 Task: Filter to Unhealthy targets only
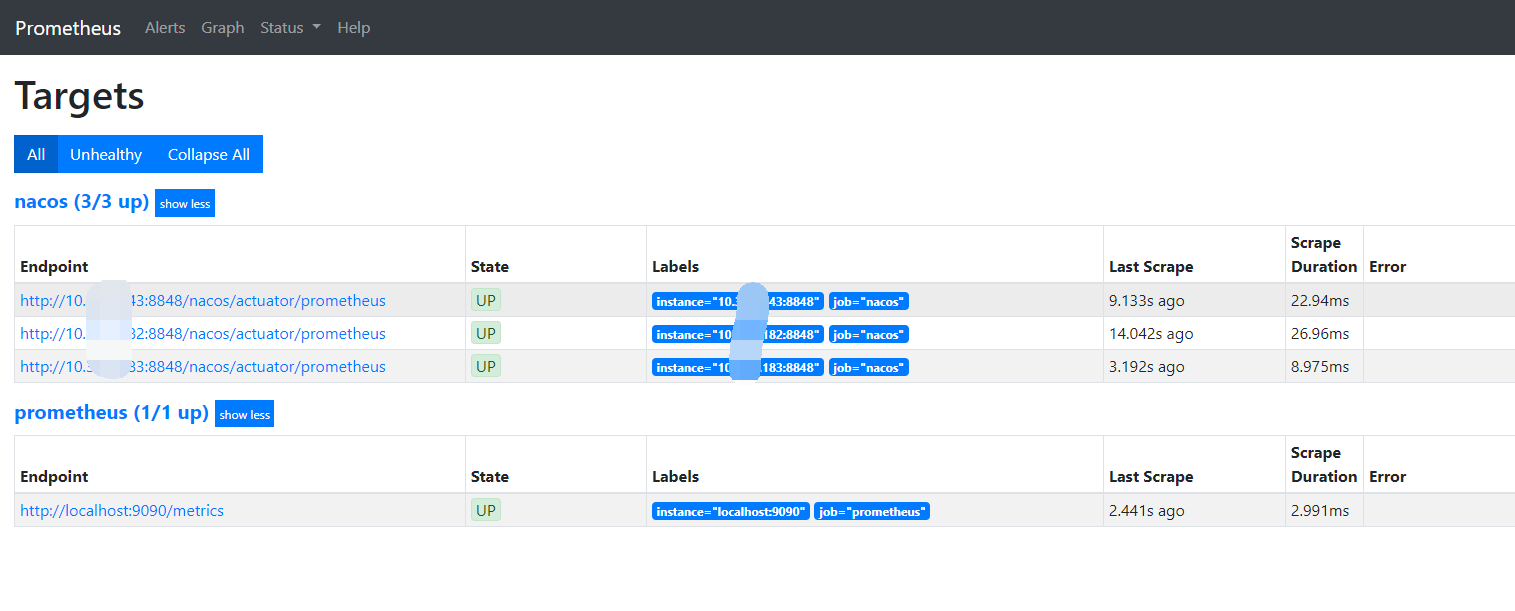pos(106,154)
